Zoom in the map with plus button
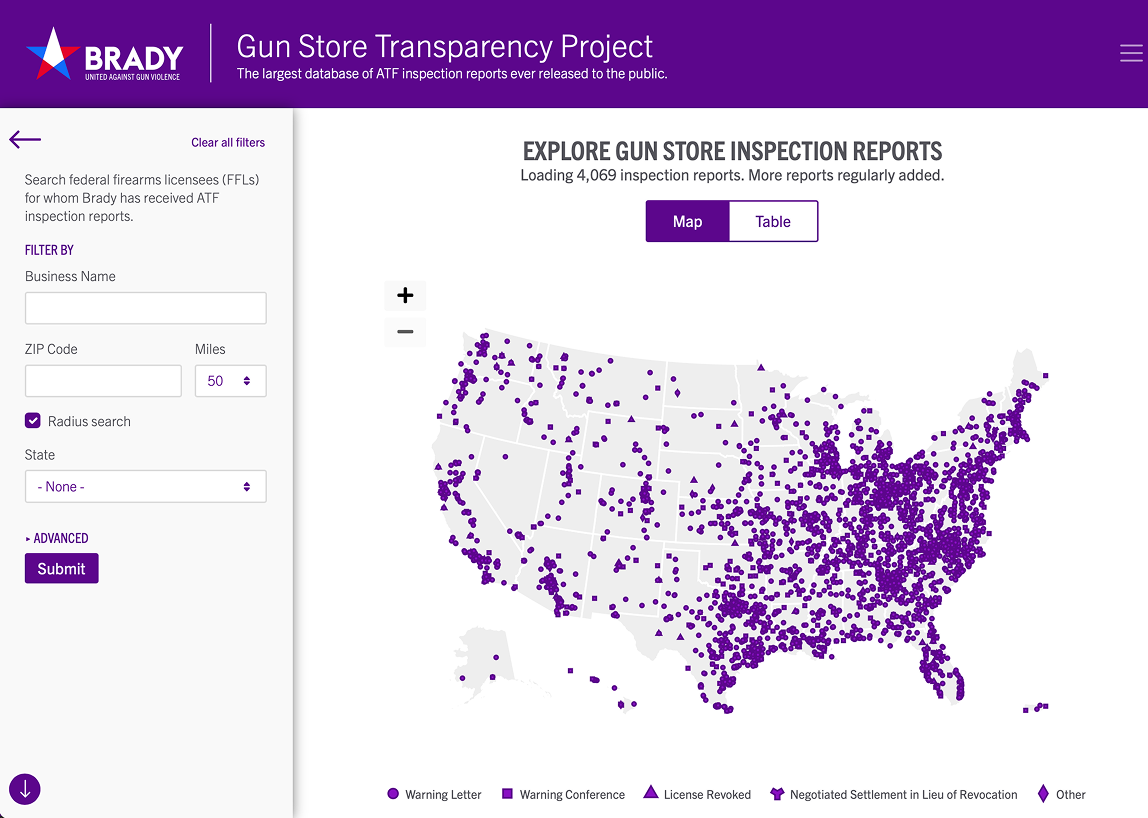 (405, 295)
